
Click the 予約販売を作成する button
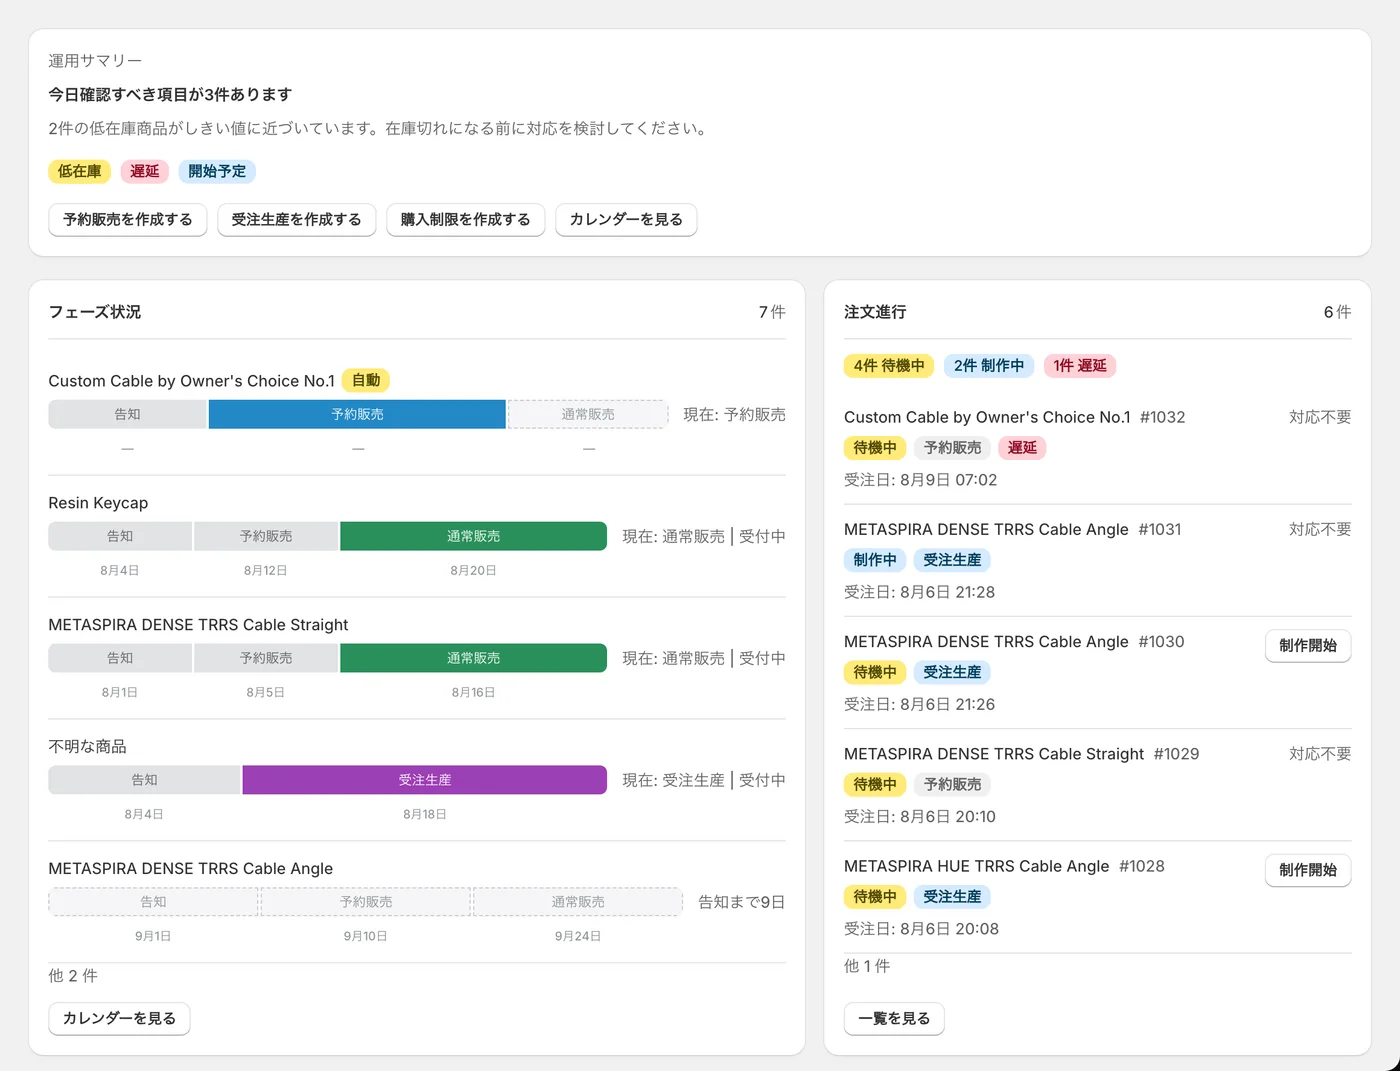click(x=128, y=219)
